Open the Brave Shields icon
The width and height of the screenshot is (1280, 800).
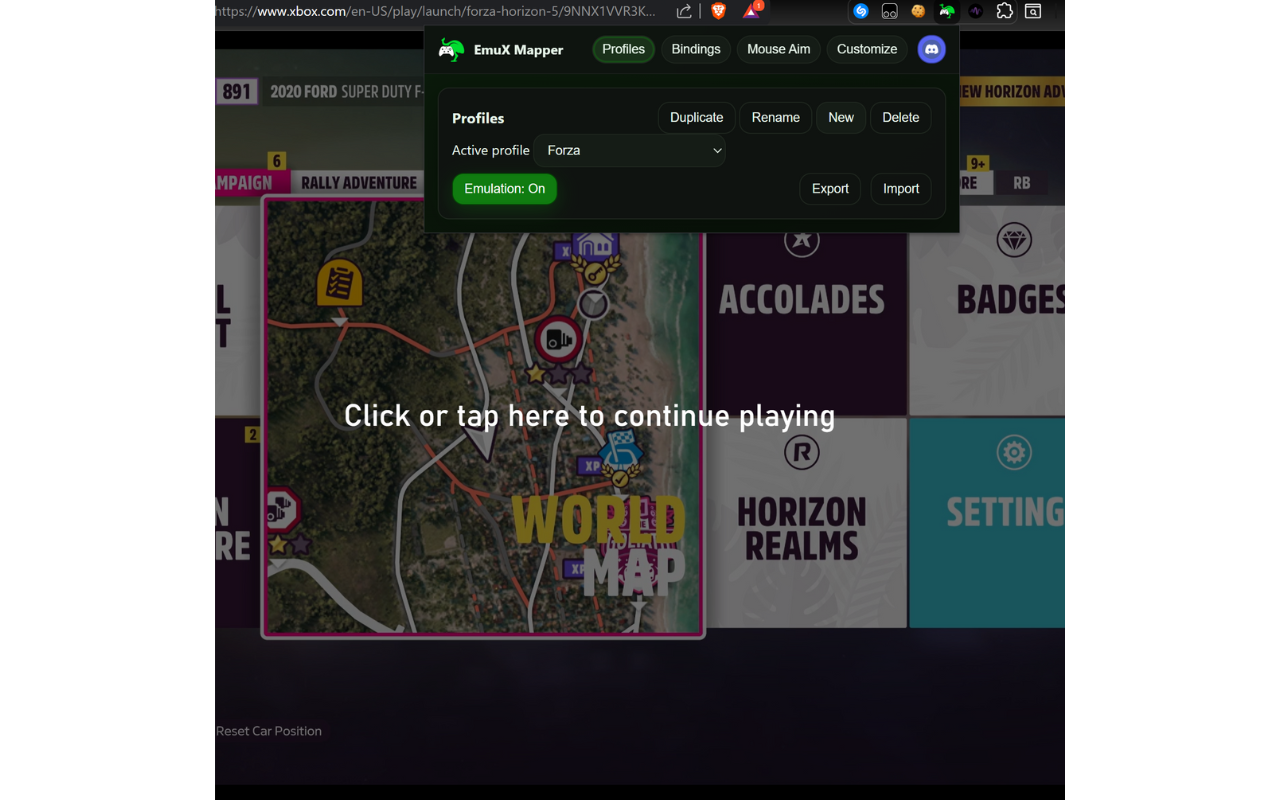[718, 11]
